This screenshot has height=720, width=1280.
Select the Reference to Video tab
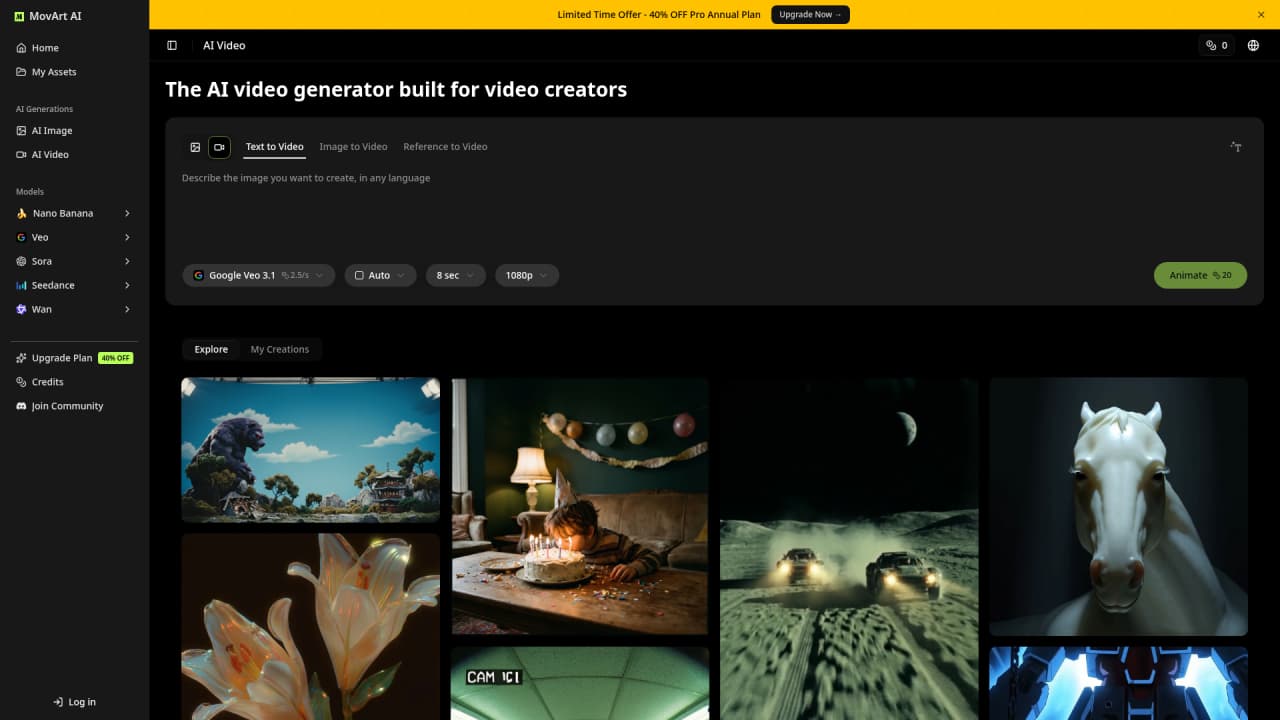[445, 147]
